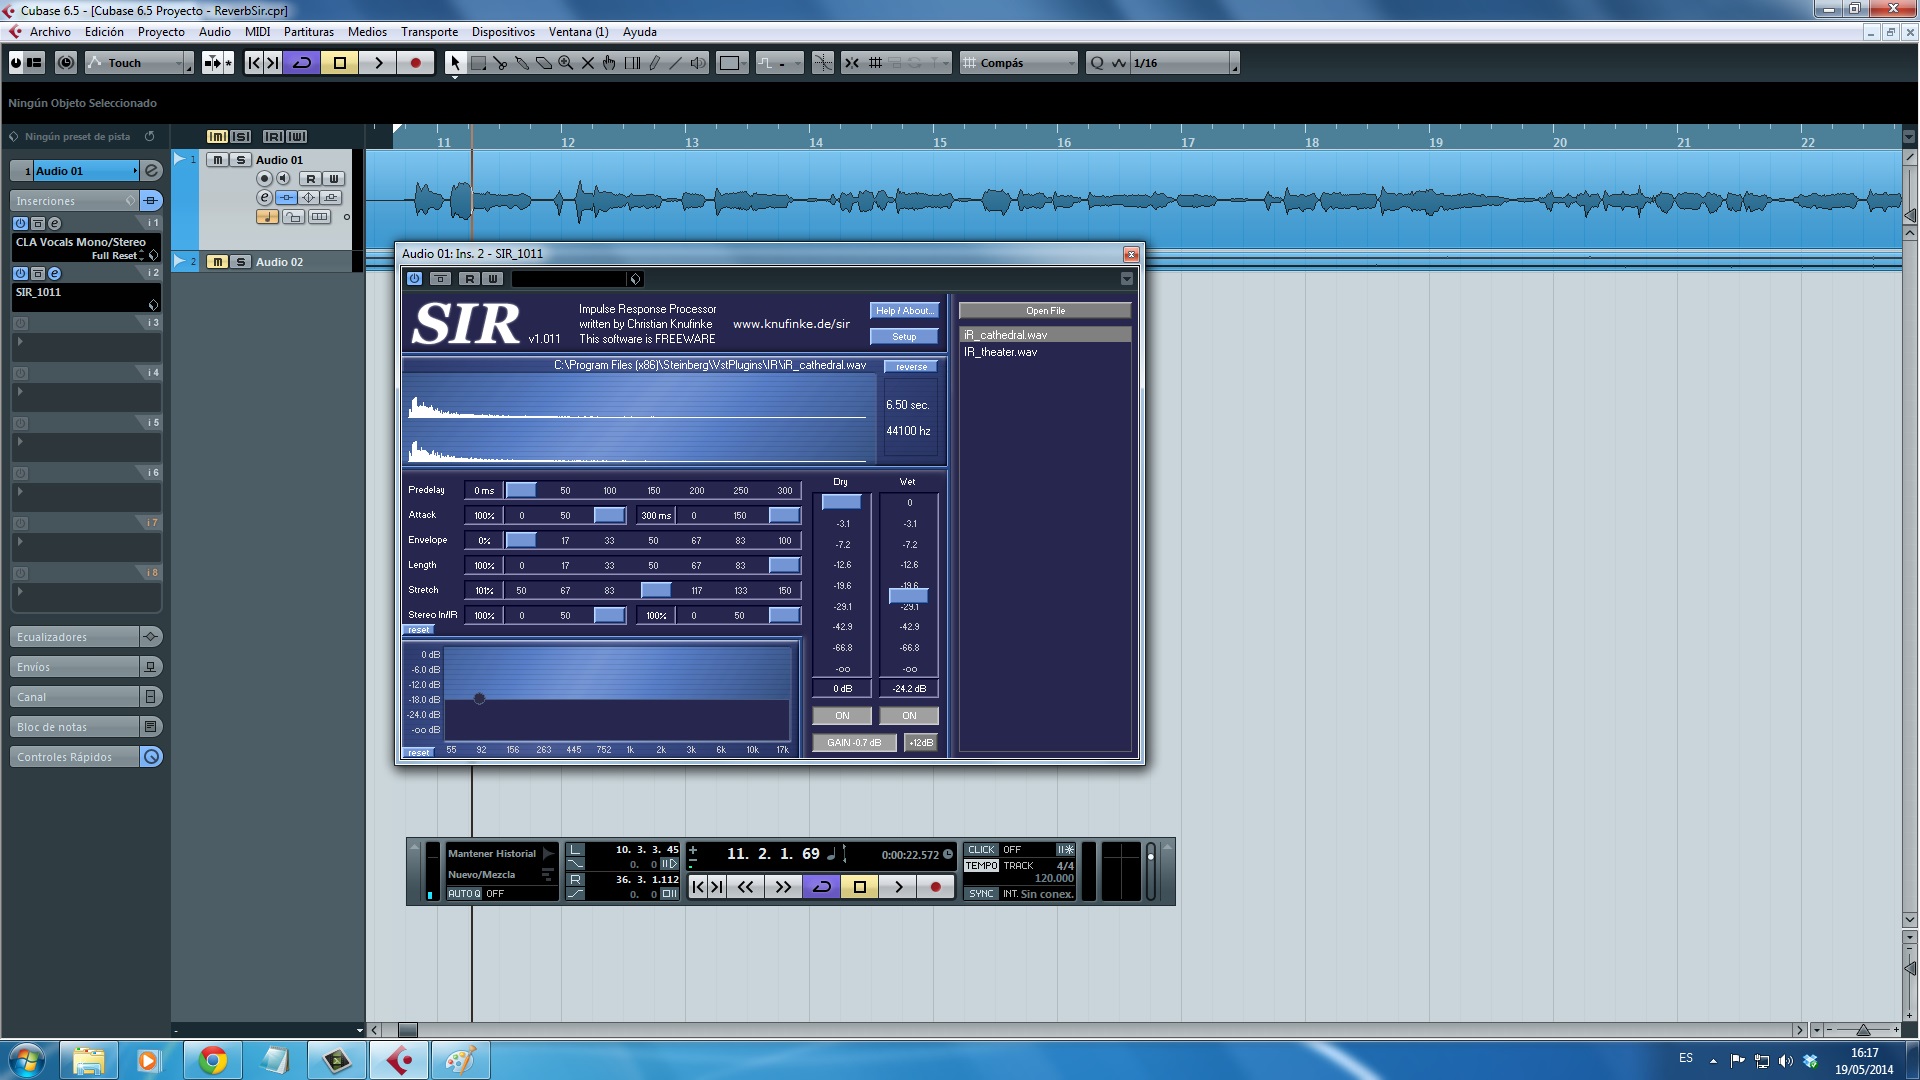This screenshot has height=1080, width=1920.
Task: Open the MIDI menu
Action: point(258,32)
